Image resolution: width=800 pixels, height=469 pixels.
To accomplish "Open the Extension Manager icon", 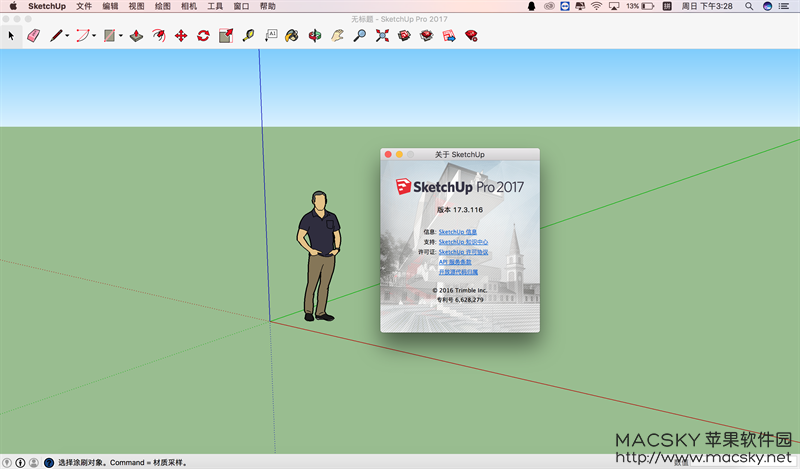I will tap(471, 36).
